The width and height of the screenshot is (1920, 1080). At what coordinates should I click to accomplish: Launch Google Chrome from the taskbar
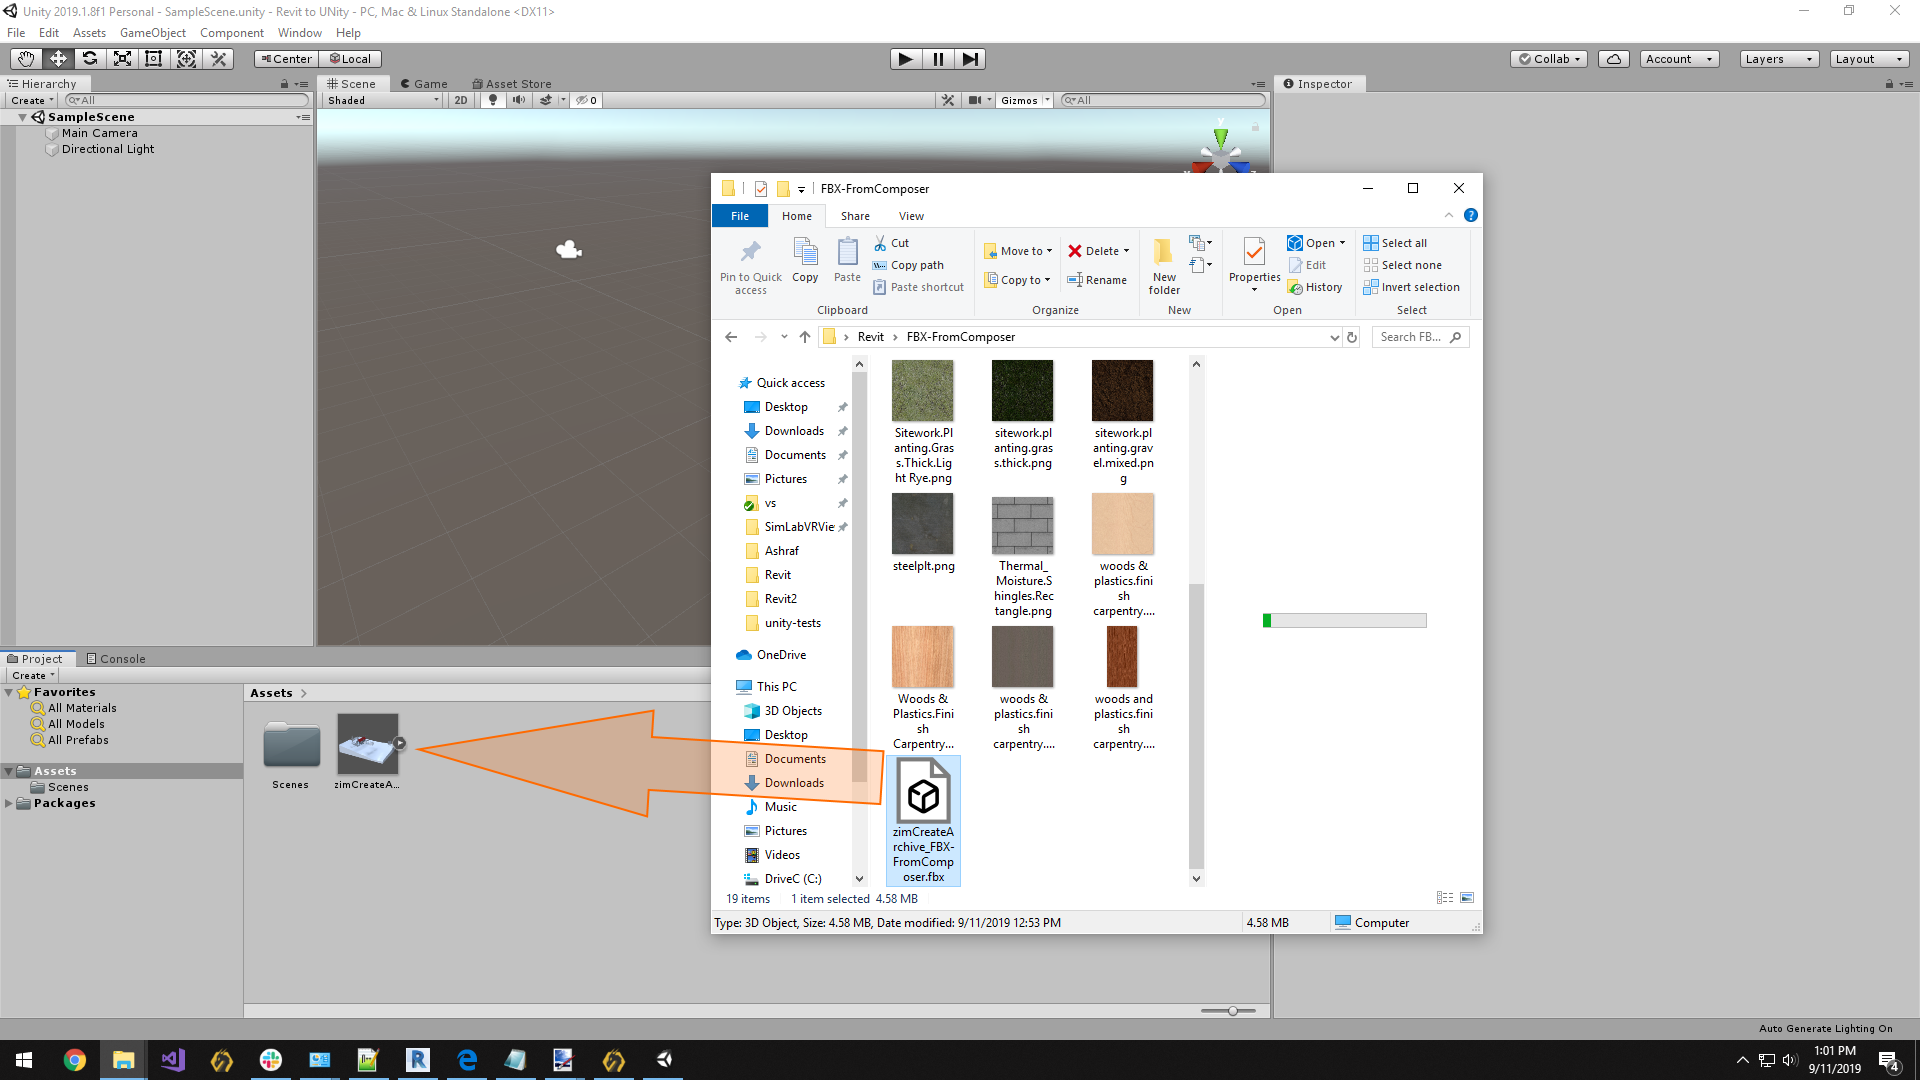pyautogui.click(x=75, y=1060)
